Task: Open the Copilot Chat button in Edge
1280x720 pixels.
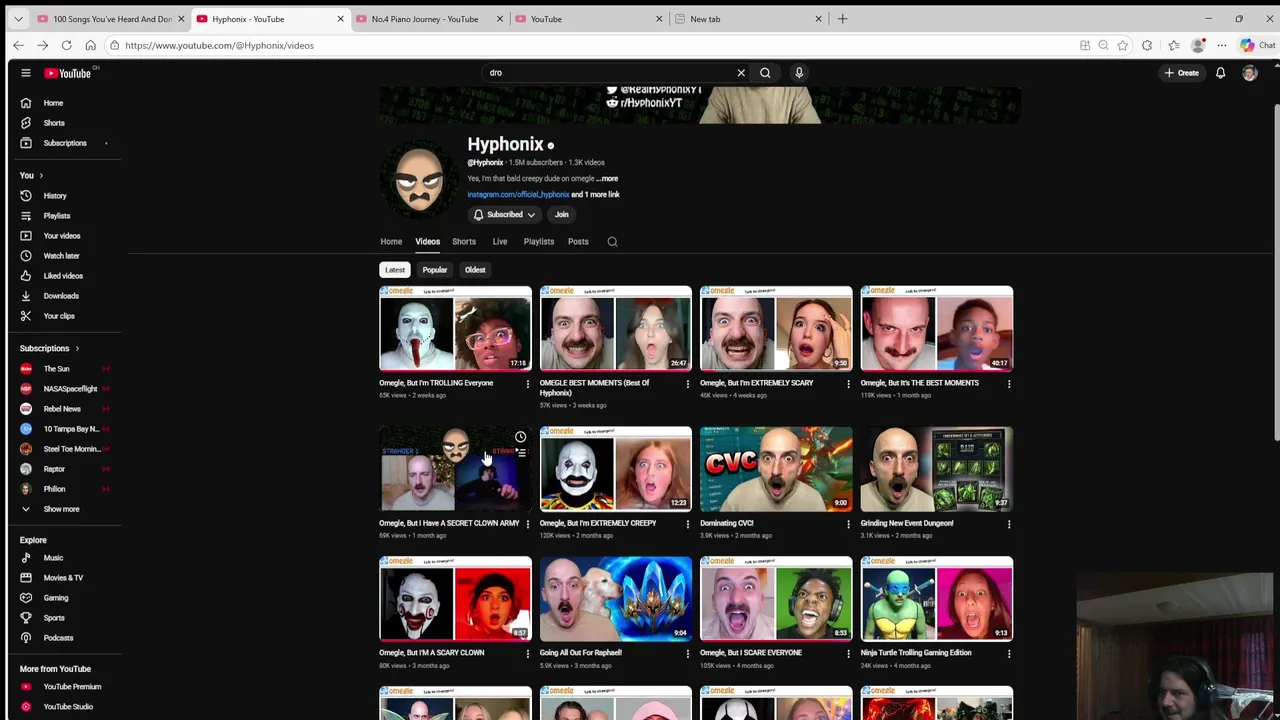Action: point(1257,45)
